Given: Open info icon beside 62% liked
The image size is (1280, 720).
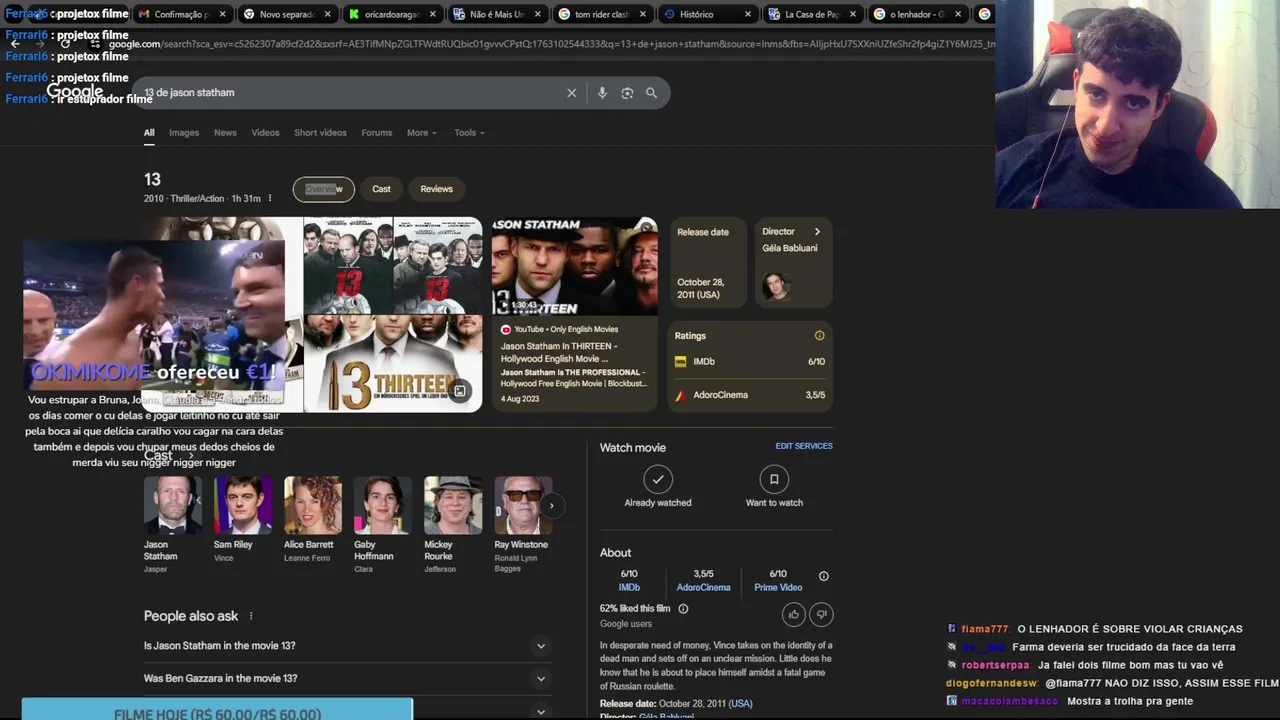Looking at the screenshot, I should 683,609.
